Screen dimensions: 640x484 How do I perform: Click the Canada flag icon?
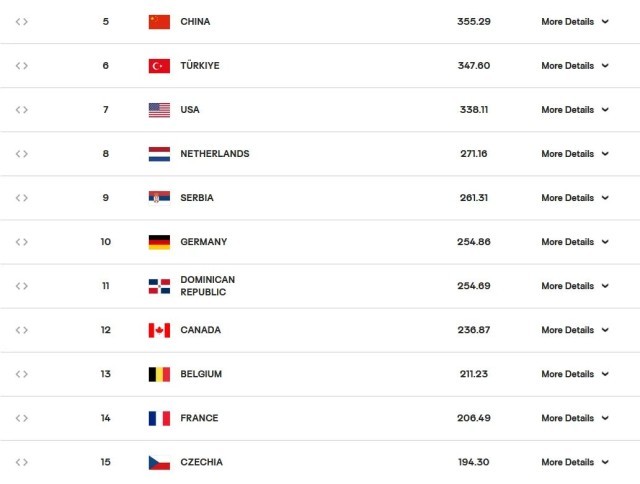159,330
